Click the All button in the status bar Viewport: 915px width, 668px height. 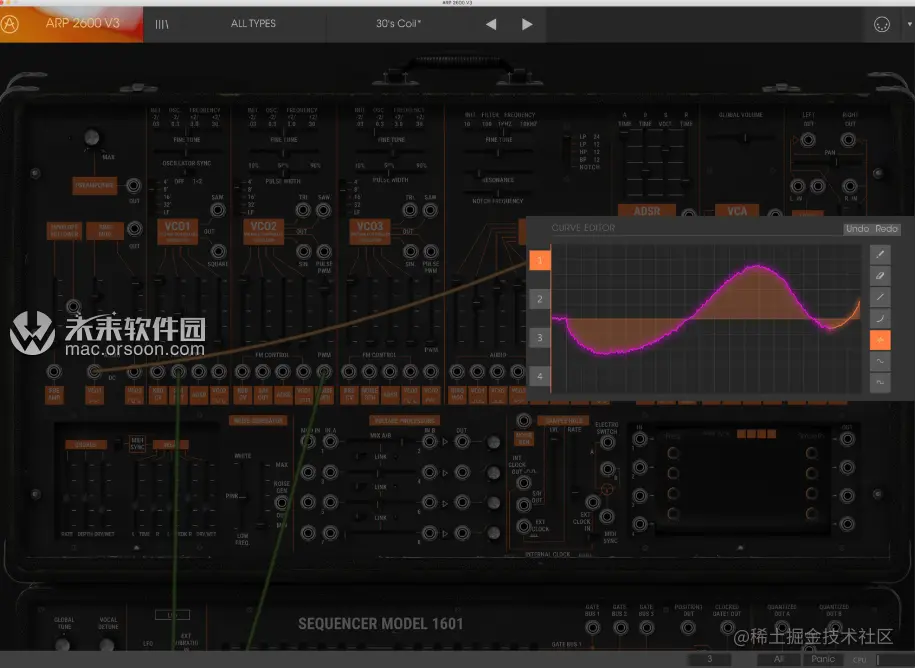pyautogui.click(x=778, y=659)
